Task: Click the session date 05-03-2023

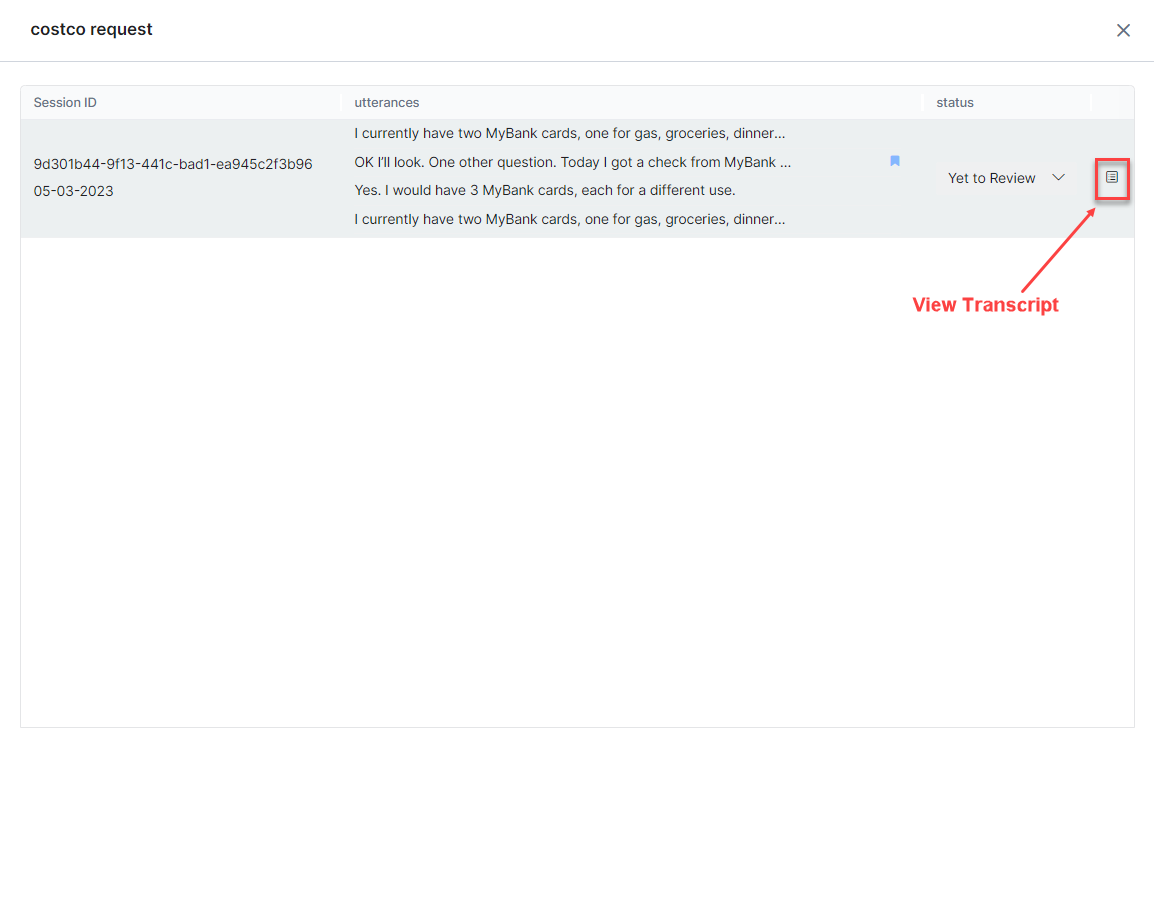Action: [x=74, y=191]
